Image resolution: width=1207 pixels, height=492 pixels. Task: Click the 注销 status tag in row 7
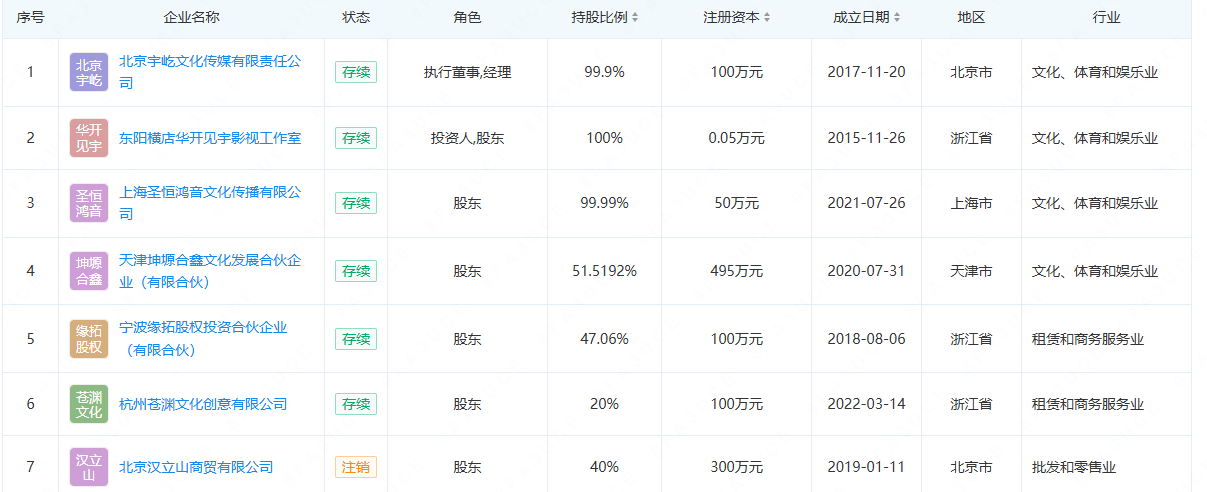pos(356,467)
